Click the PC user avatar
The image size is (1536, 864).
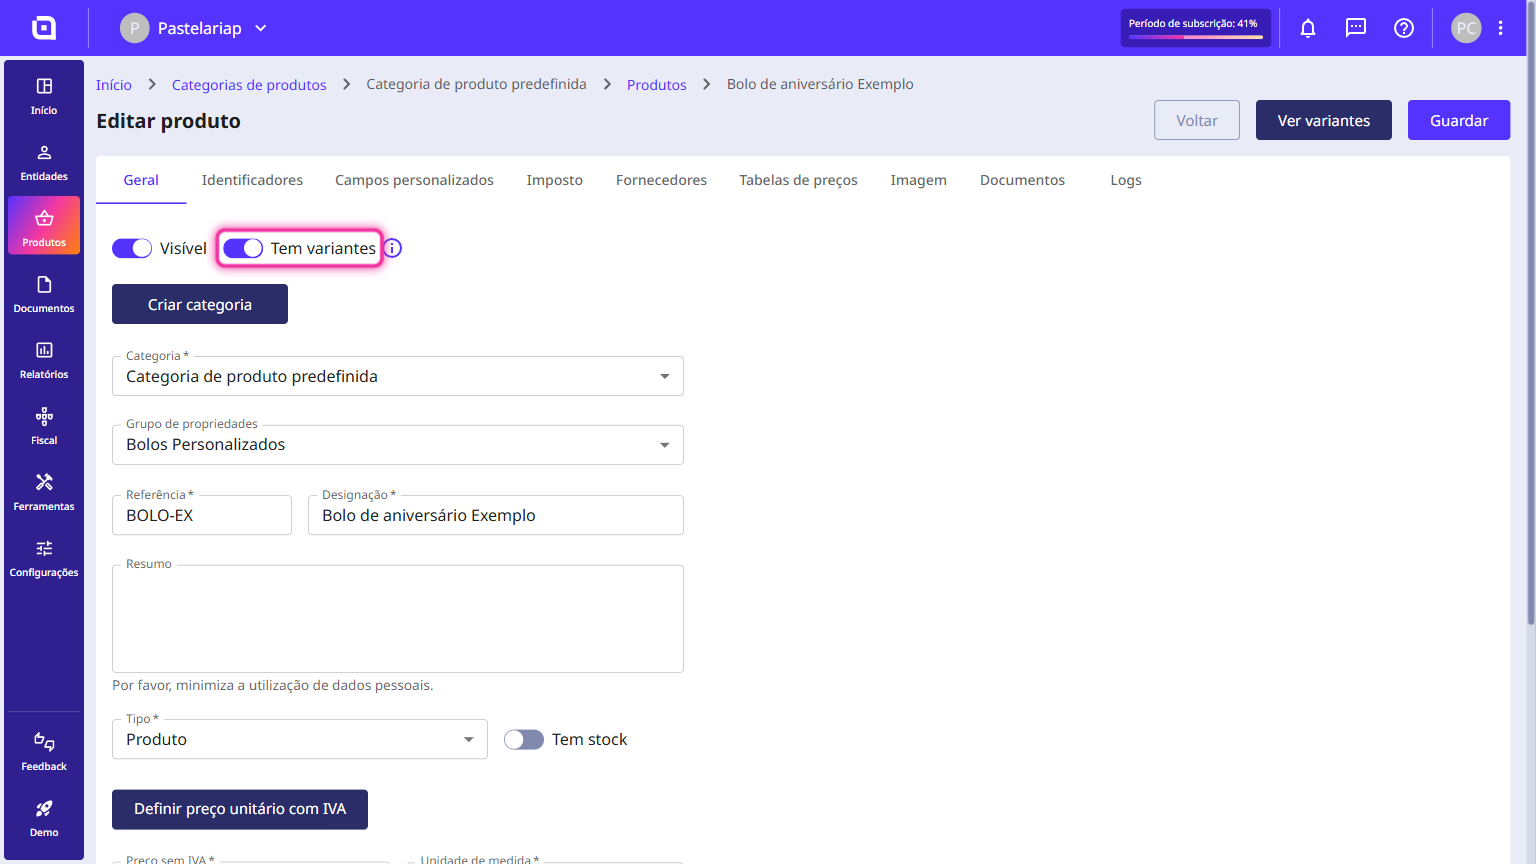point(1466,28)
